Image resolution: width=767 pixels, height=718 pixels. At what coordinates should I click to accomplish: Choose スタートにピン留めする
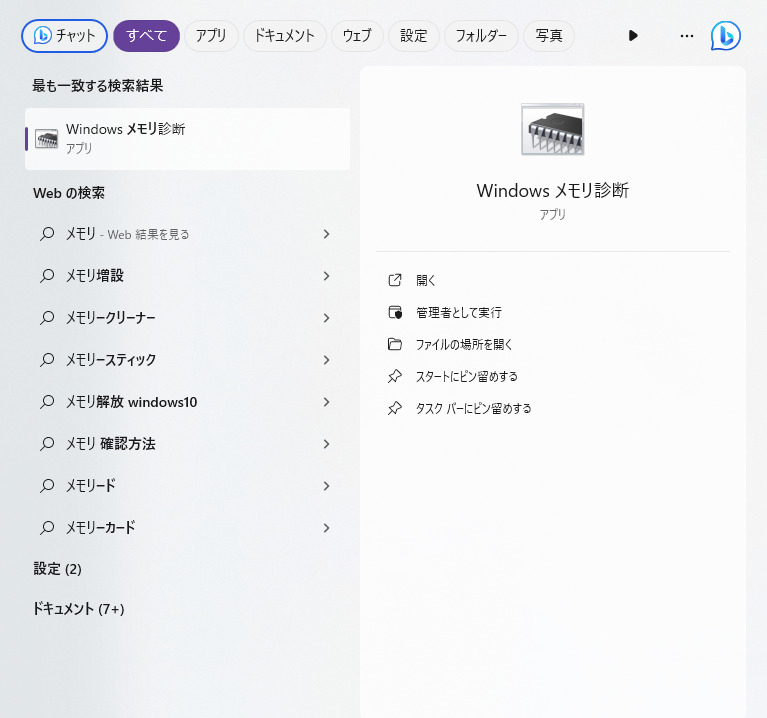[467, 376]
